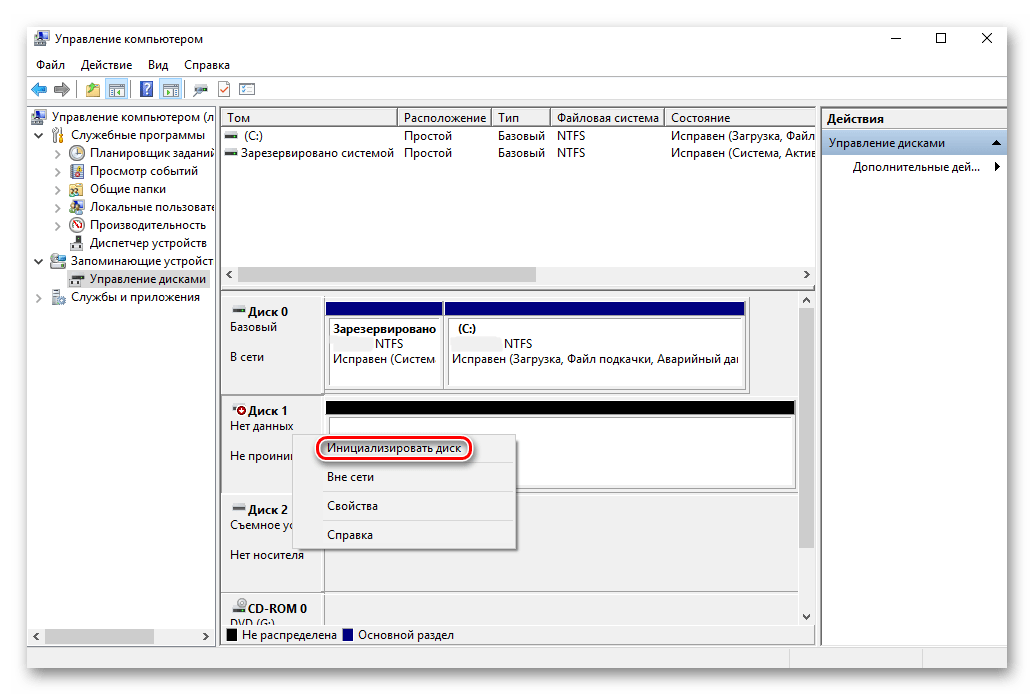Viewport: 1034px width, 695px height.
Task: Click the Производительность red gauge icon
Action: point(77,225)
